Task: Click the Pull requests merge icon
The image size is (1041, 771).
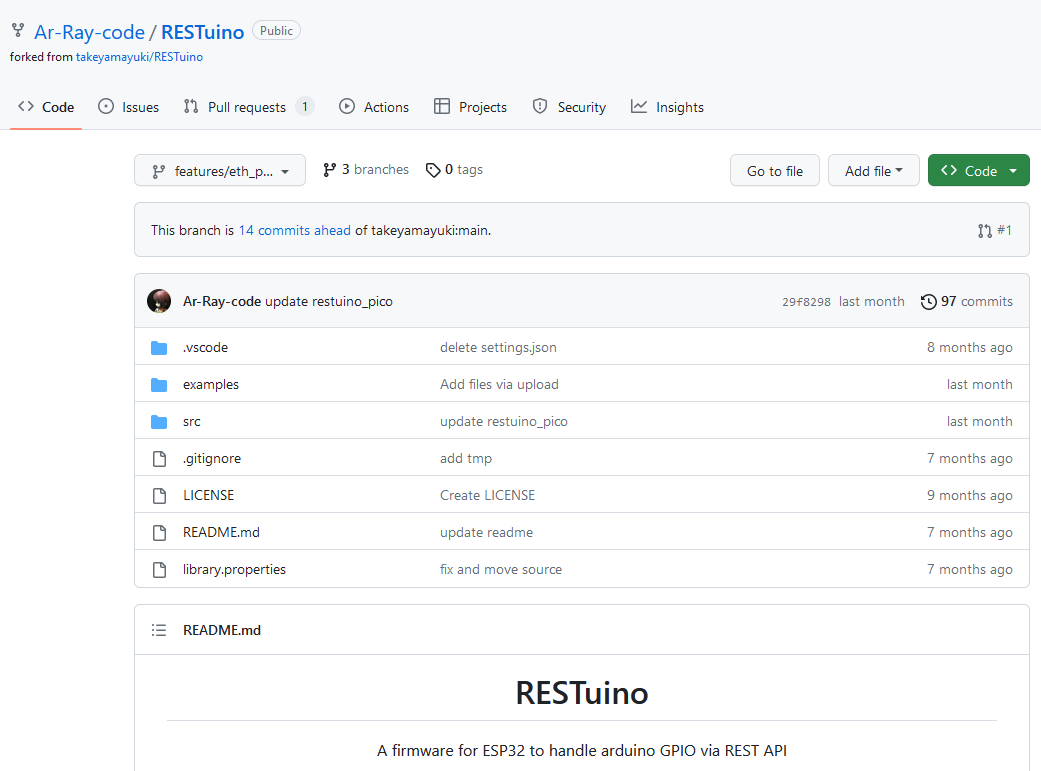Action: pyautogui.click(x=191, y=106)
